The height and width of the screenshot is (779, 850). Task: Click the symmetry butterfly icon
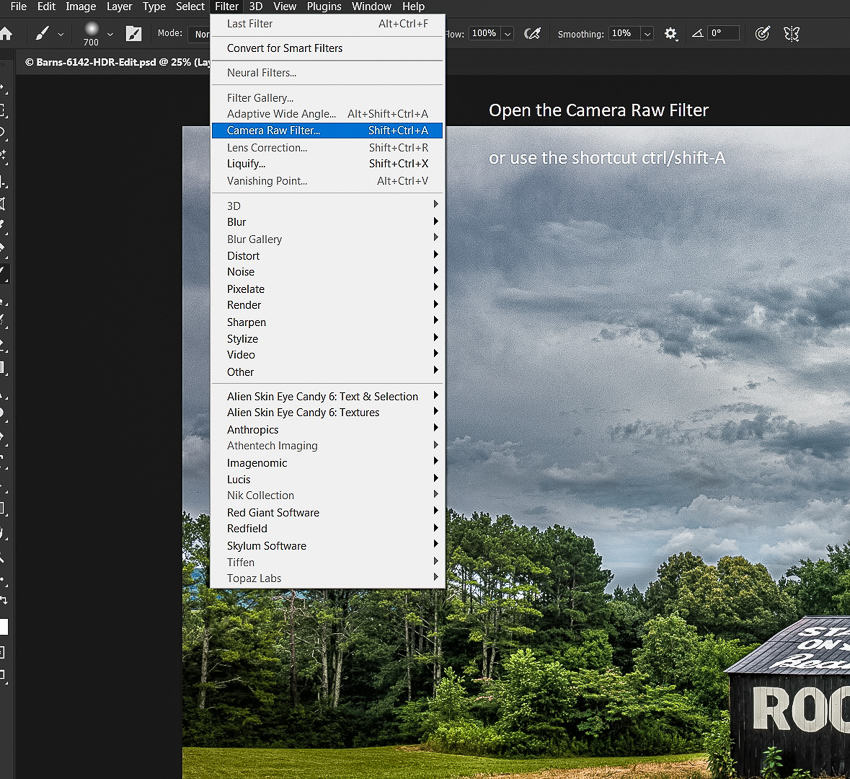[791, 34]
